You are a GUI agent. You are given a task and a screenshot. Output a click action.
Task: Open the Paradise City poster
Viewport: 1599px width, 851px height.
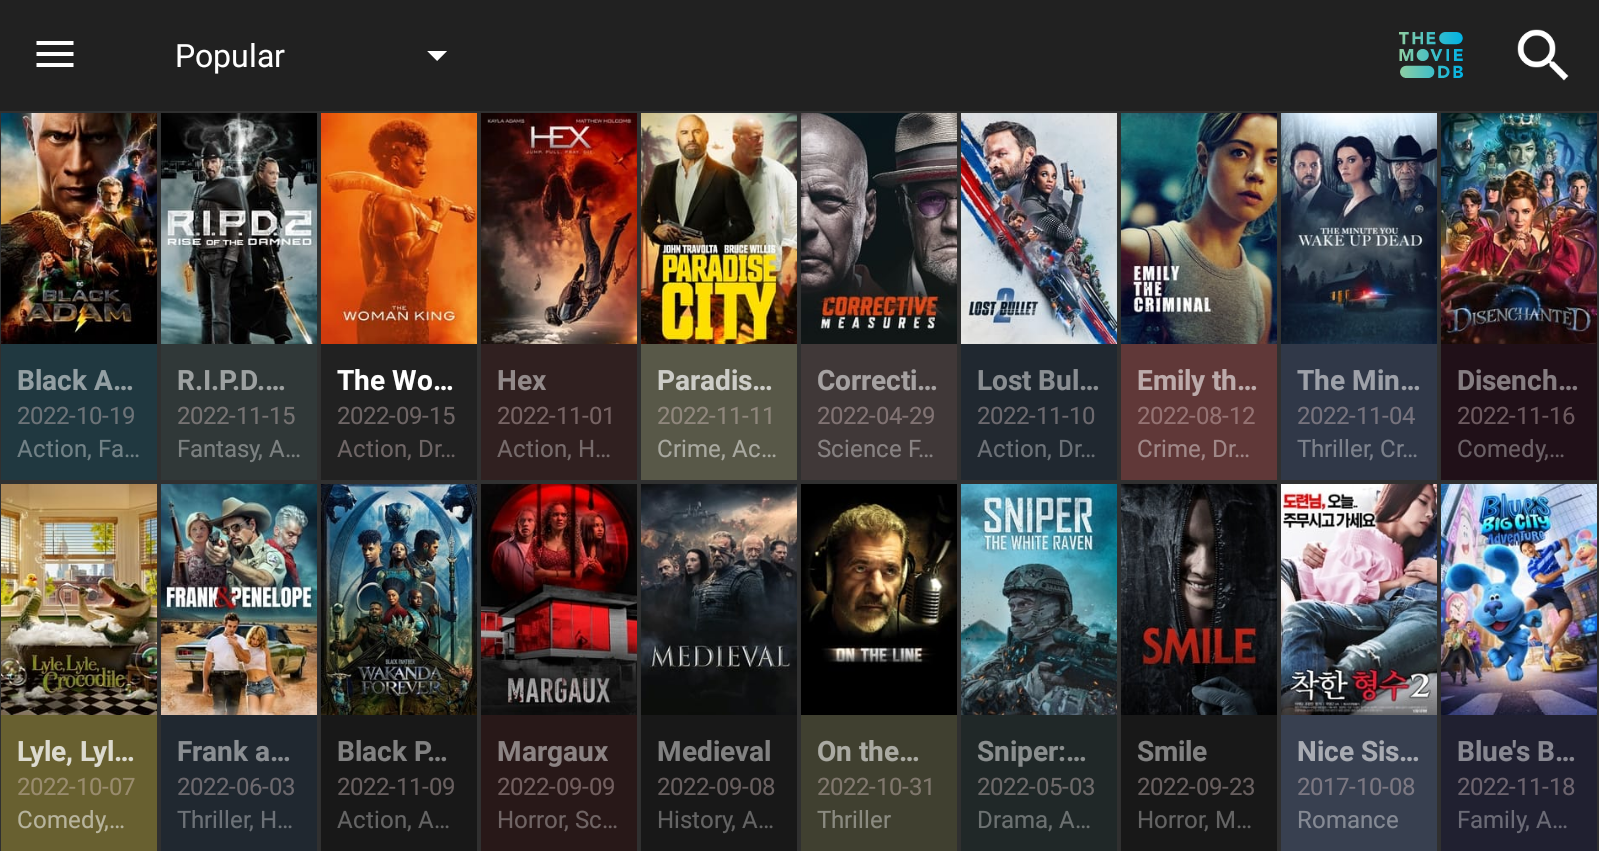tap(719, 228)
